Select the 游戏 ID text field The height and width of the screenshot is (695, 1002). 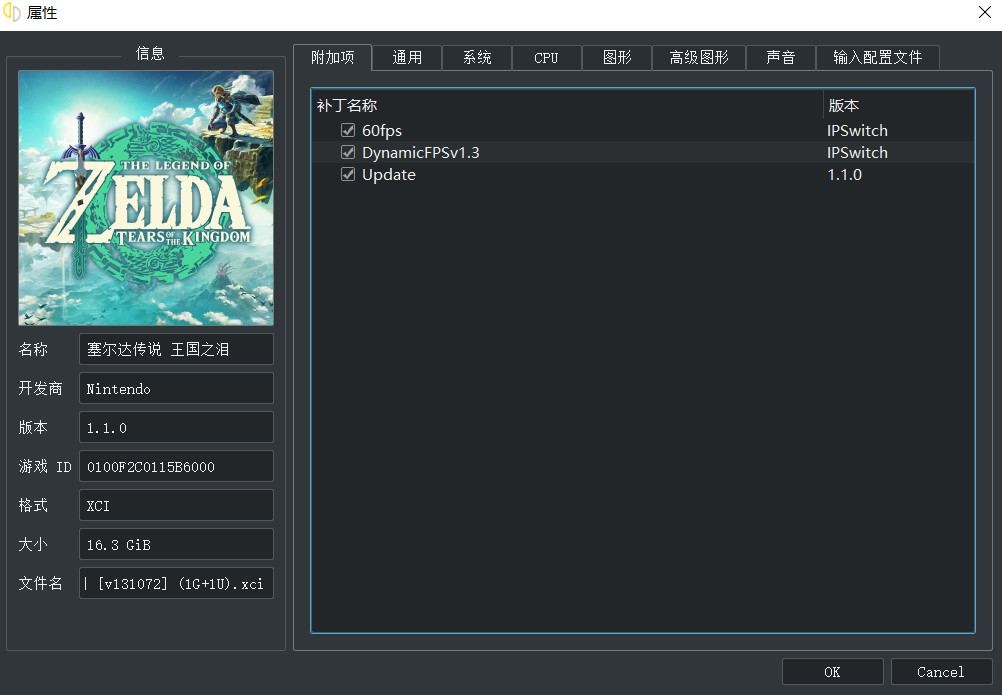tap(176, 466)
